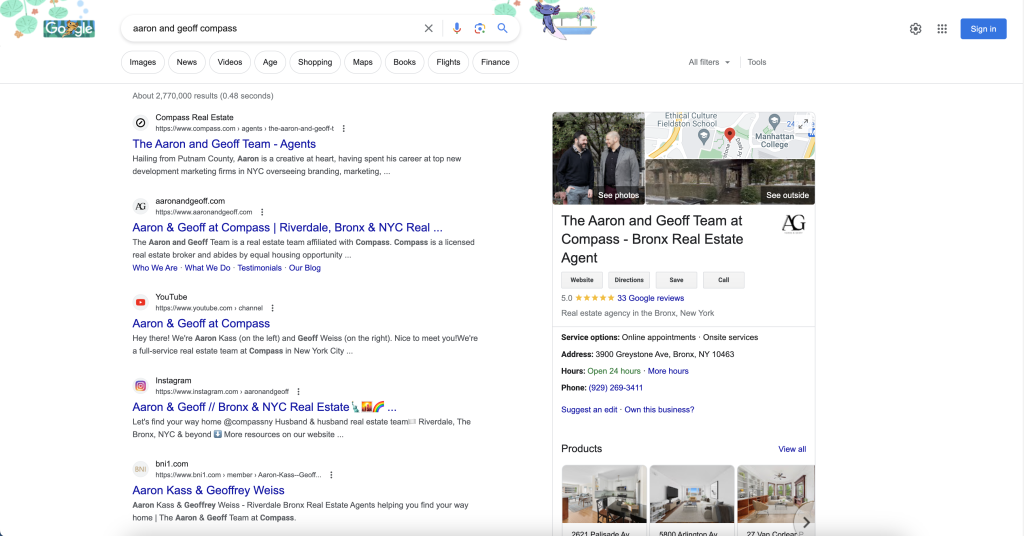This screenshot has width=1024, height=536.
Task: Open Aaron & Geoff Bronx NYC Instagram link
Action: (264, 407)
